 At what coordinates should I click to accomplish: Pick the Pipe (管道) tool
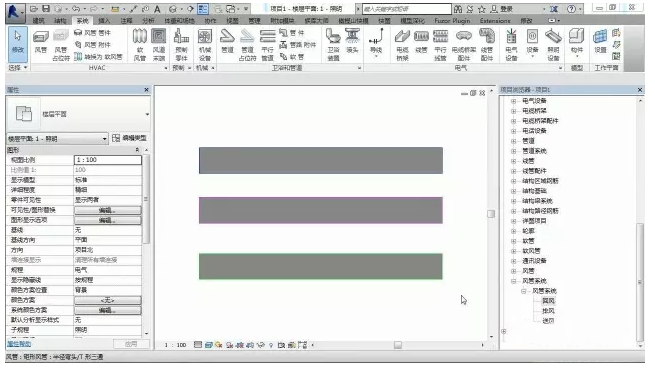(227, 42)
